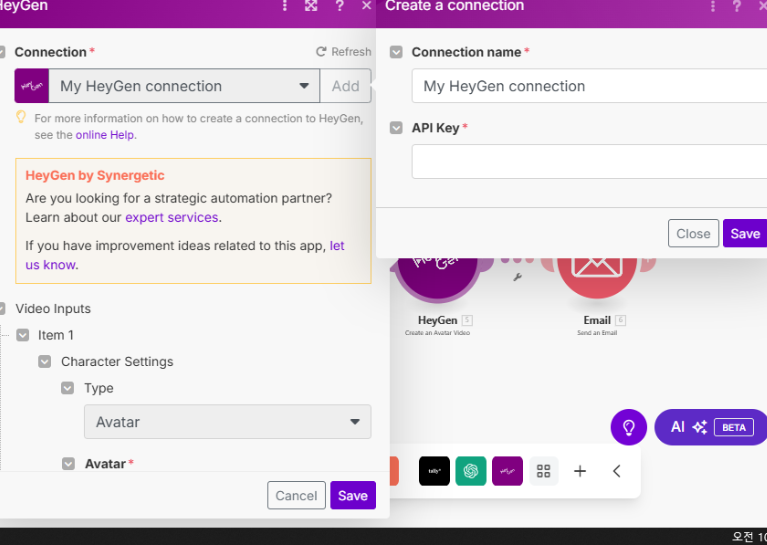
Task: Close the HeyGen module panel
Action: [366, 6]
